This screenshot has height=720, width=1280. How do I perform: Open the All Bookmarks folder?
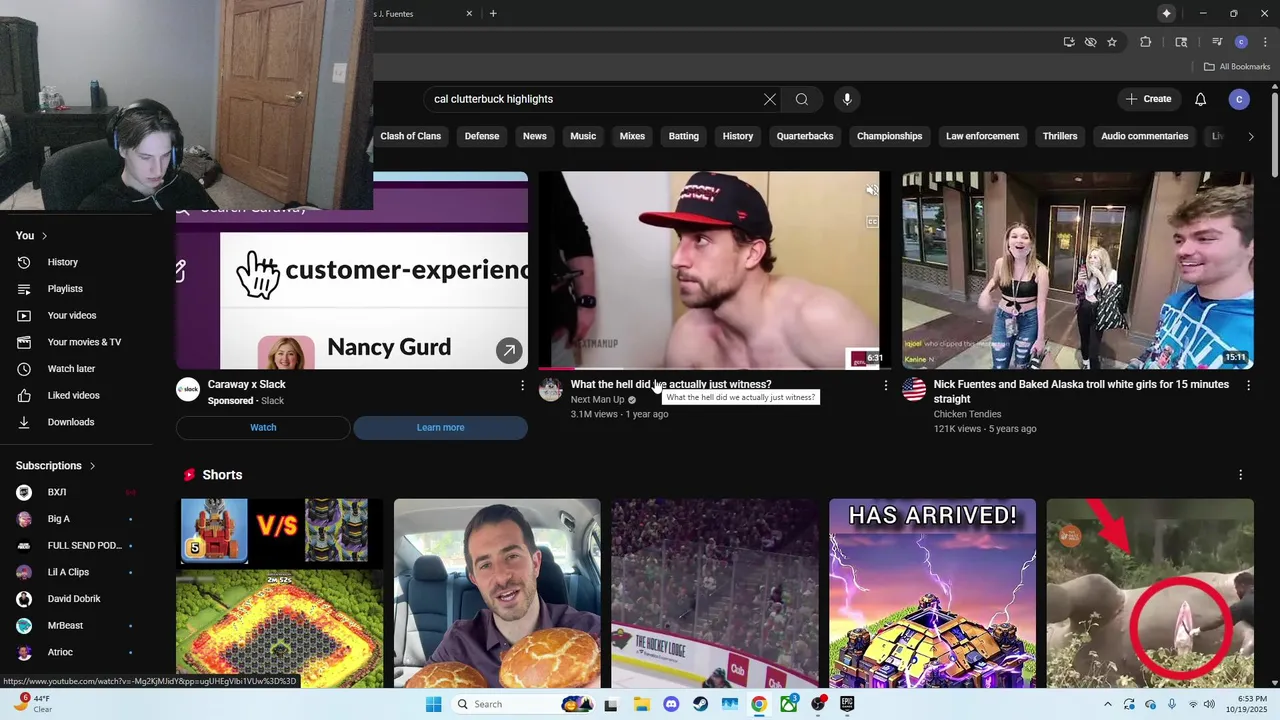(x=1236, y=67)
